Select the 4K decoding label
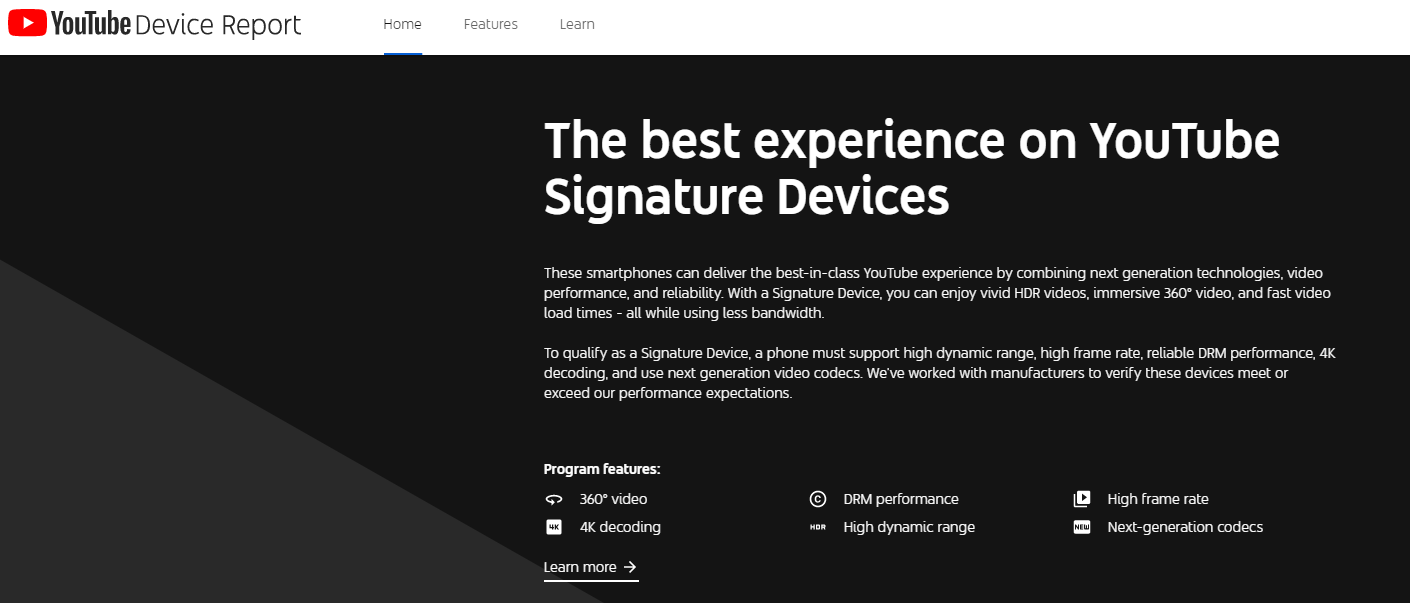The width and height of the screenshot is (1410, 603). [620, 527]
